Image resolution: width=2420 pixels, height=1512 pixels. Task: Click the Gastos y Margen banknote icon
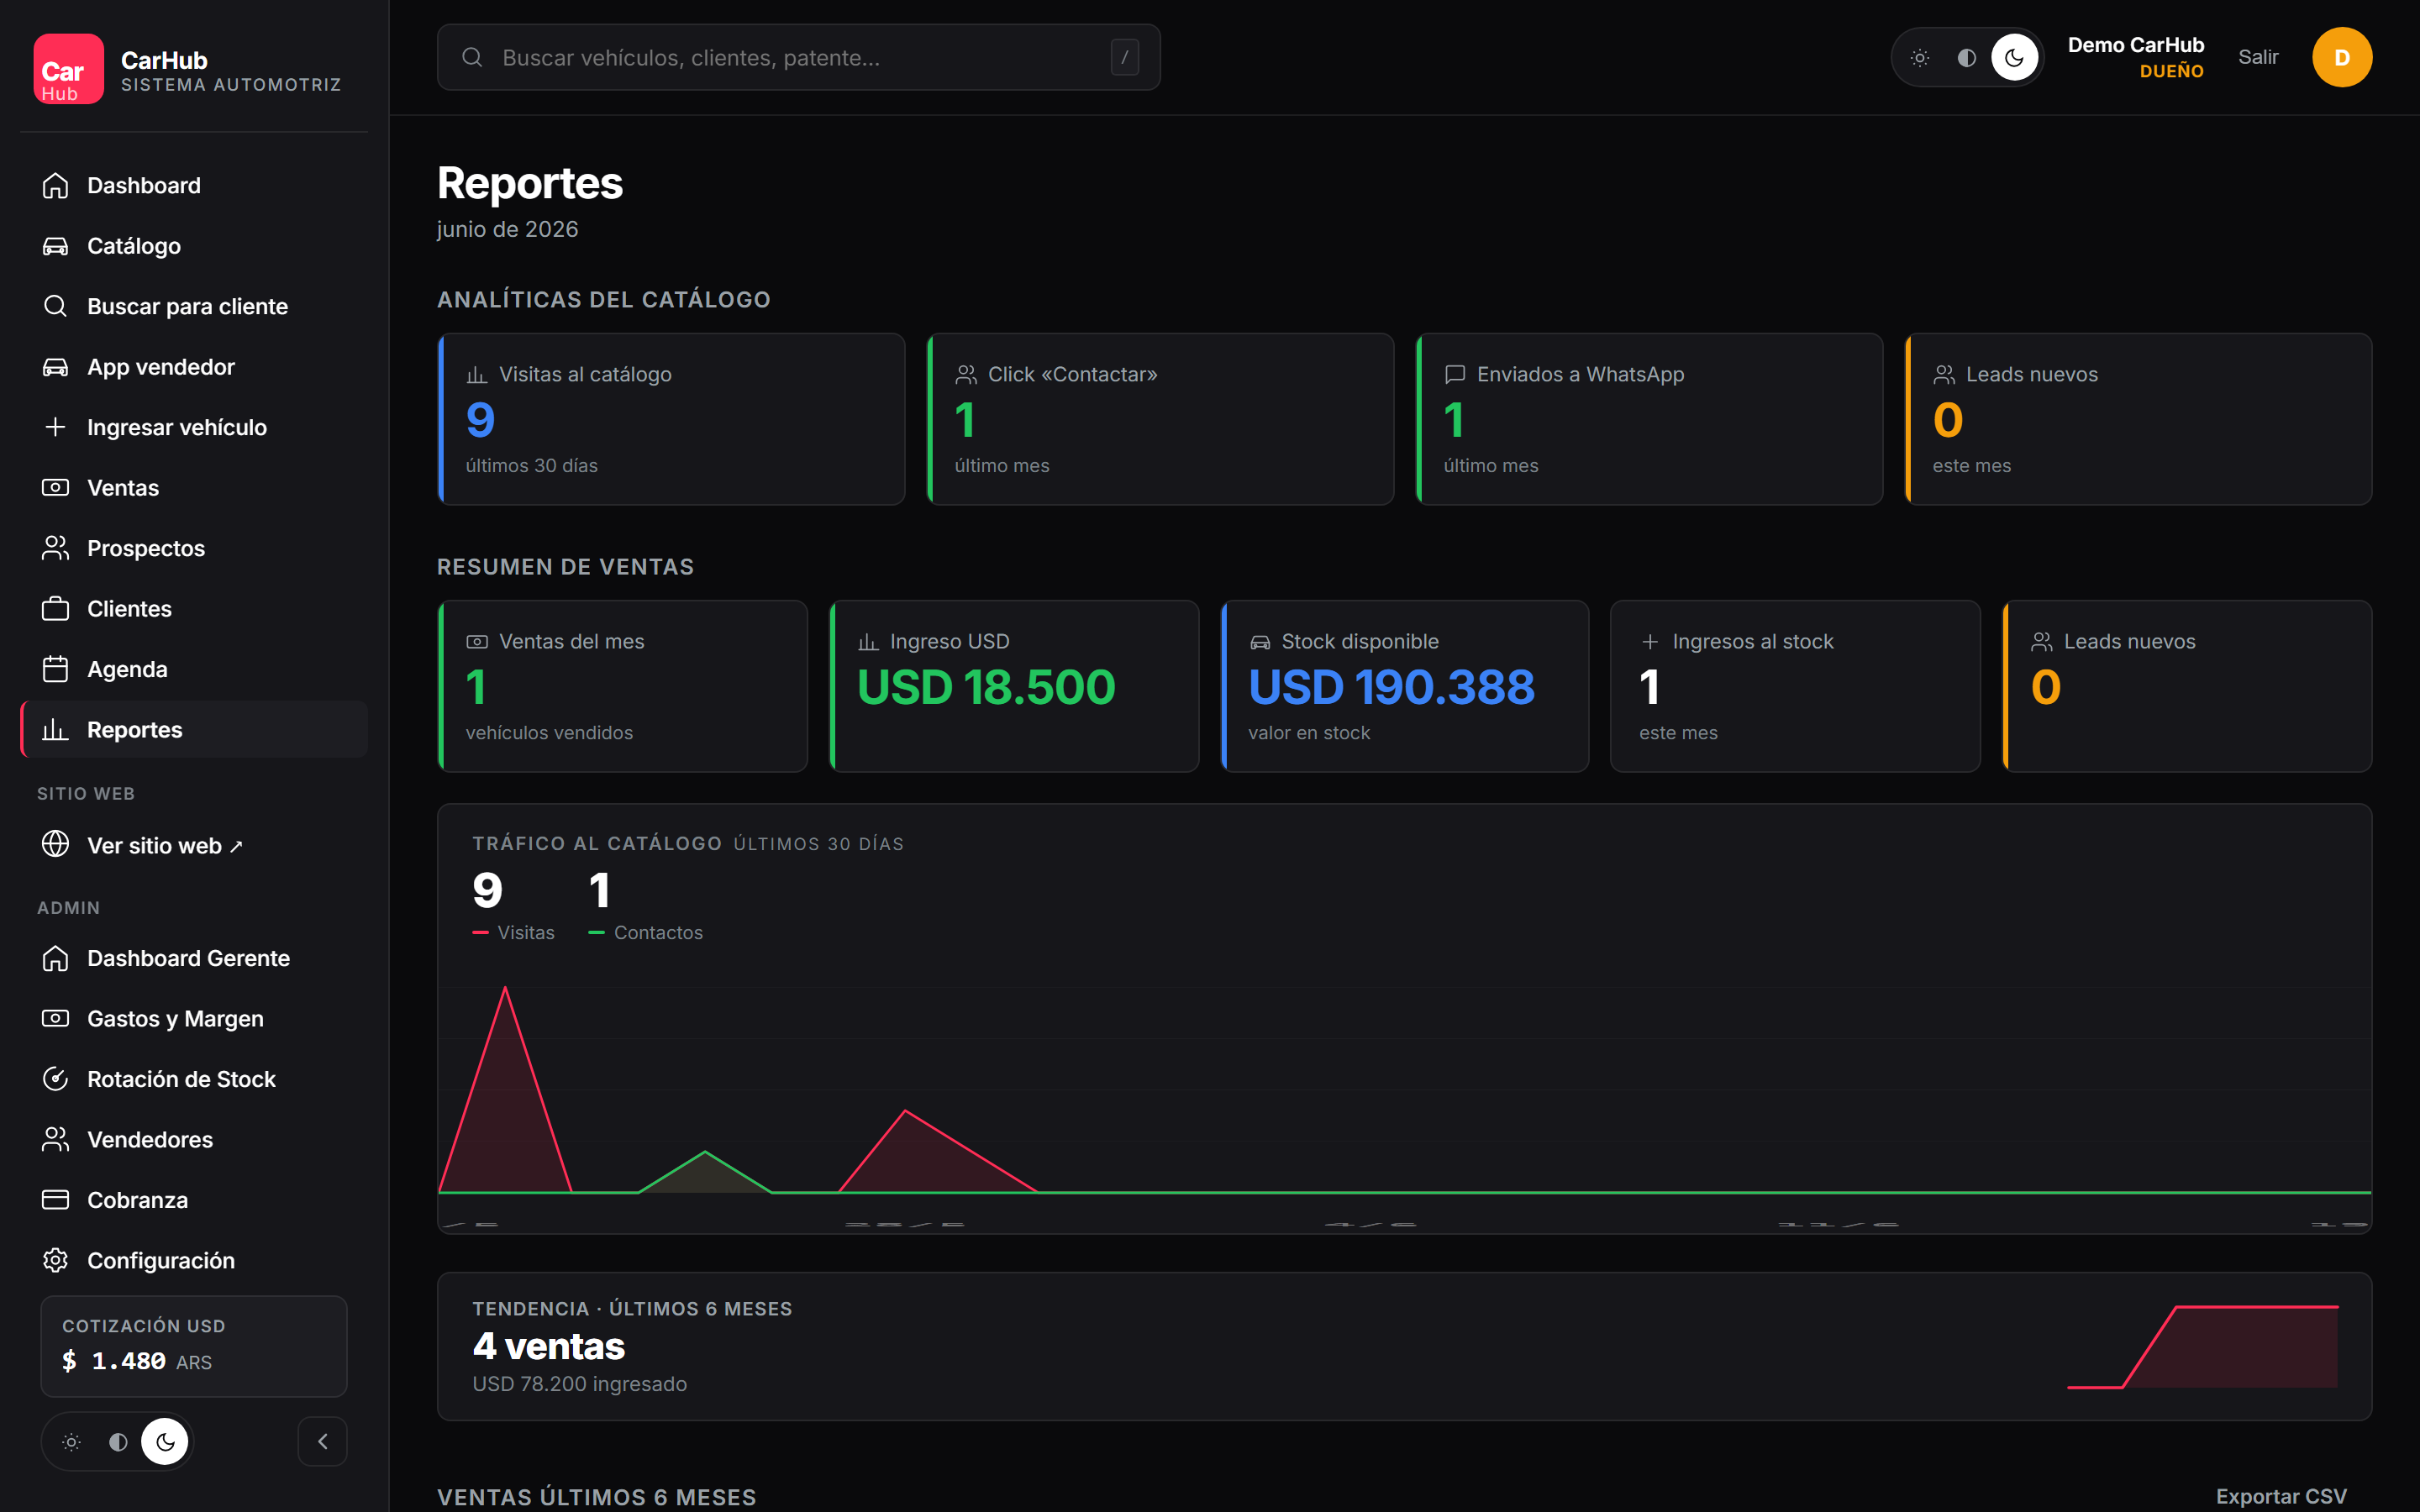click(x=55, y=1018)
